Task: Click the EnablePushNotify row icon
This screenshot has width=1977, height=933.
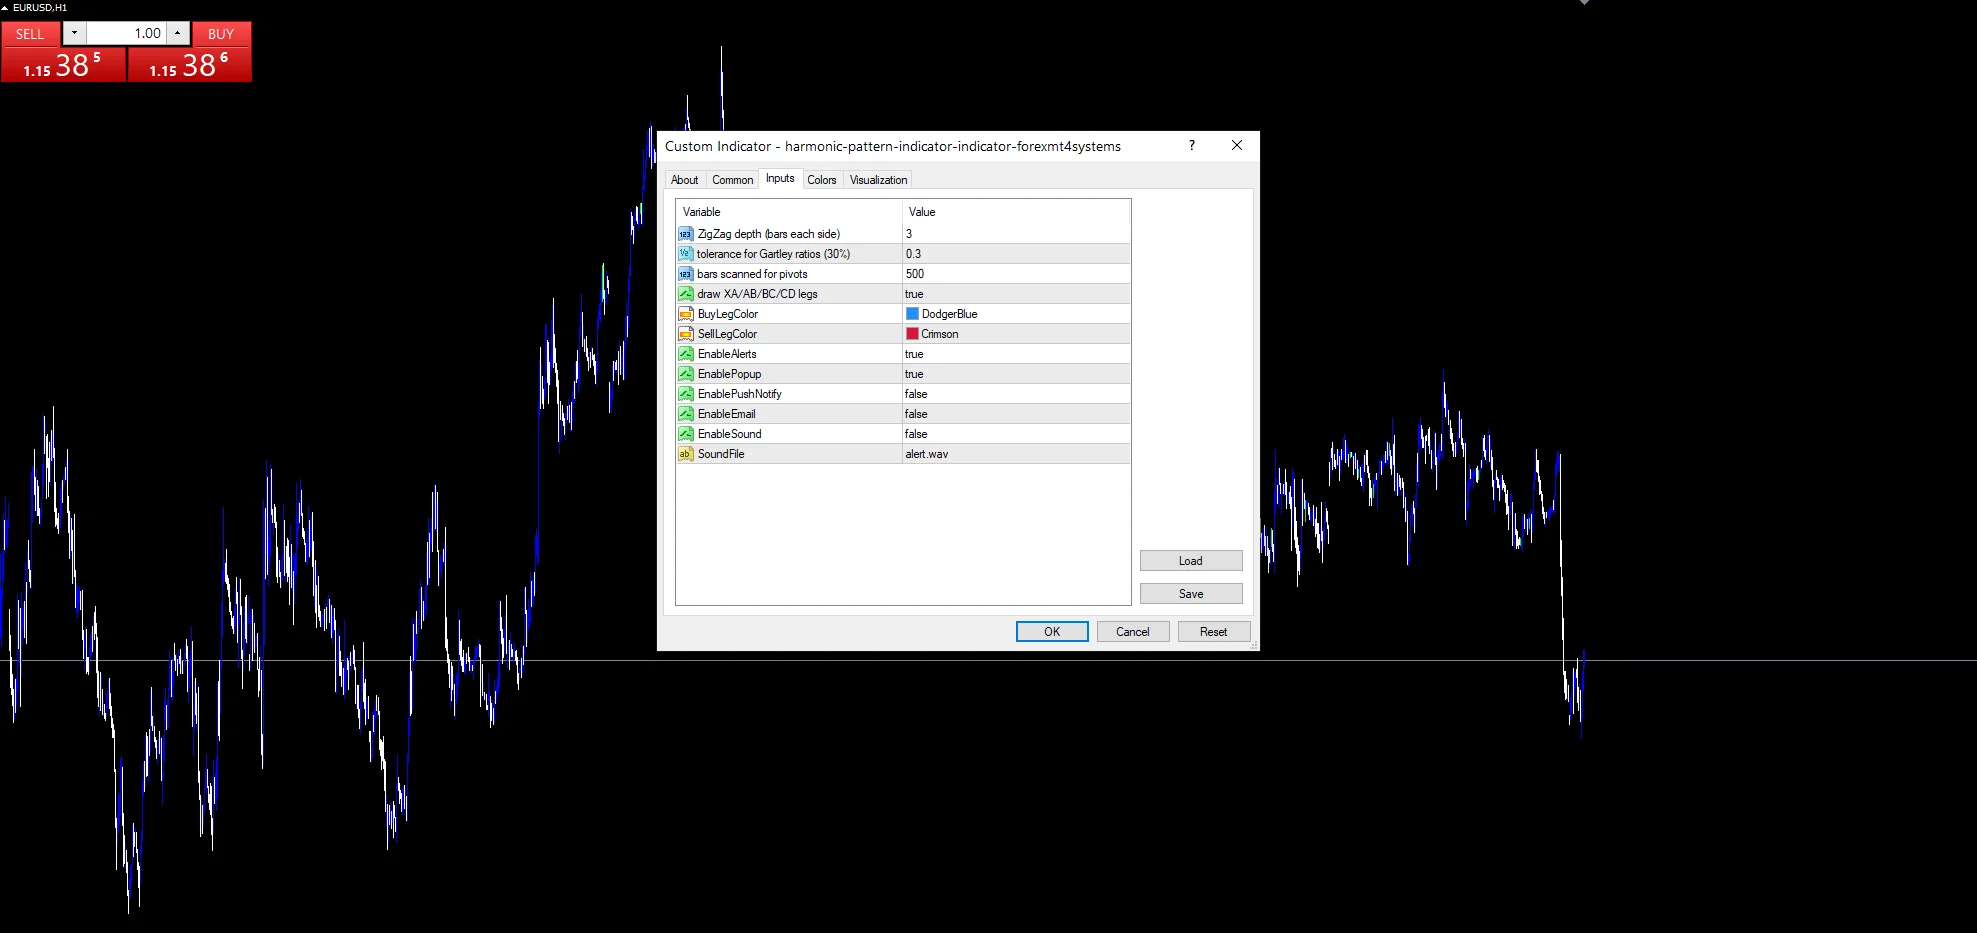Action: coord(685,394)
